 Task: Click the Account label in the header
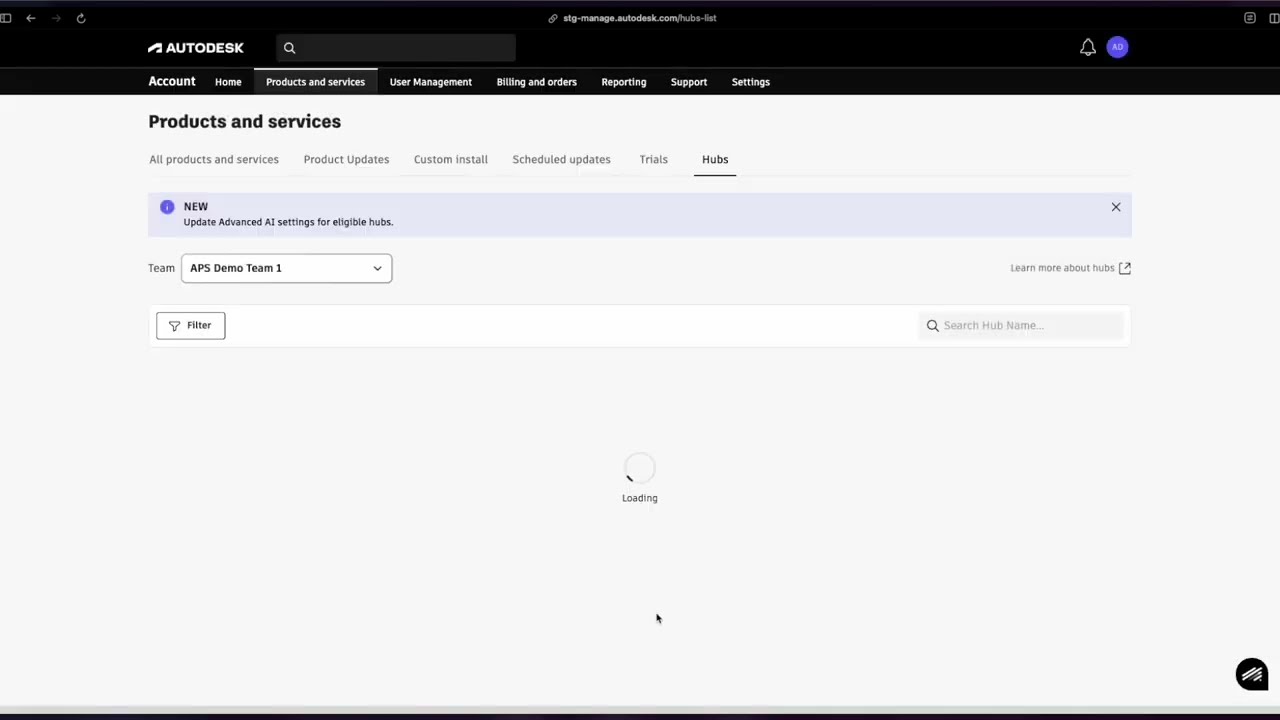tap(172, 82)
